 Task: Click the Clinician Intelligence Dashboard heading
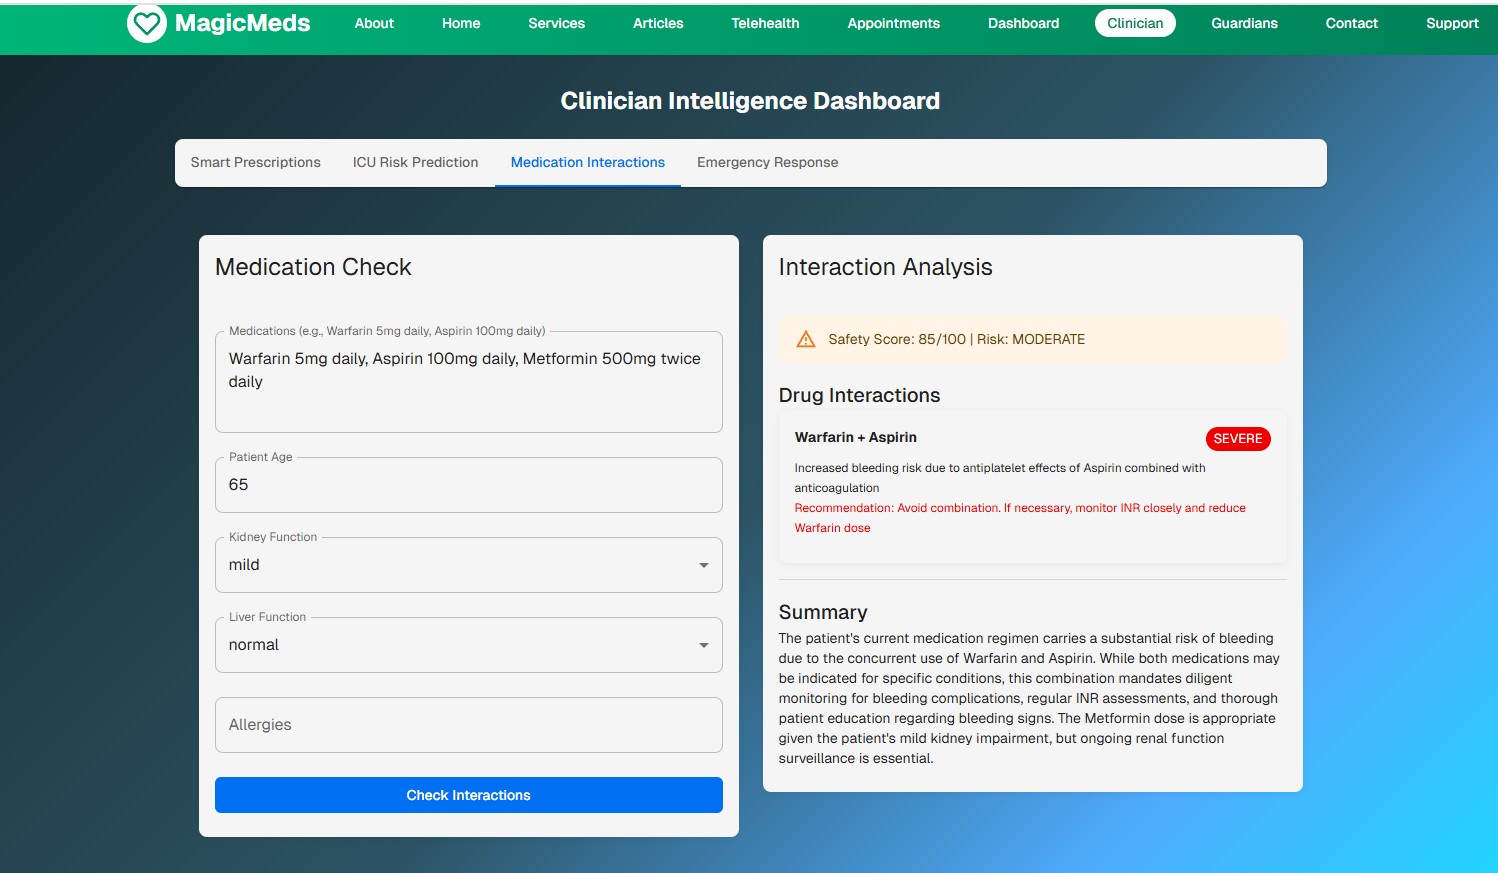pyautogui.click(x=750, y=101)
